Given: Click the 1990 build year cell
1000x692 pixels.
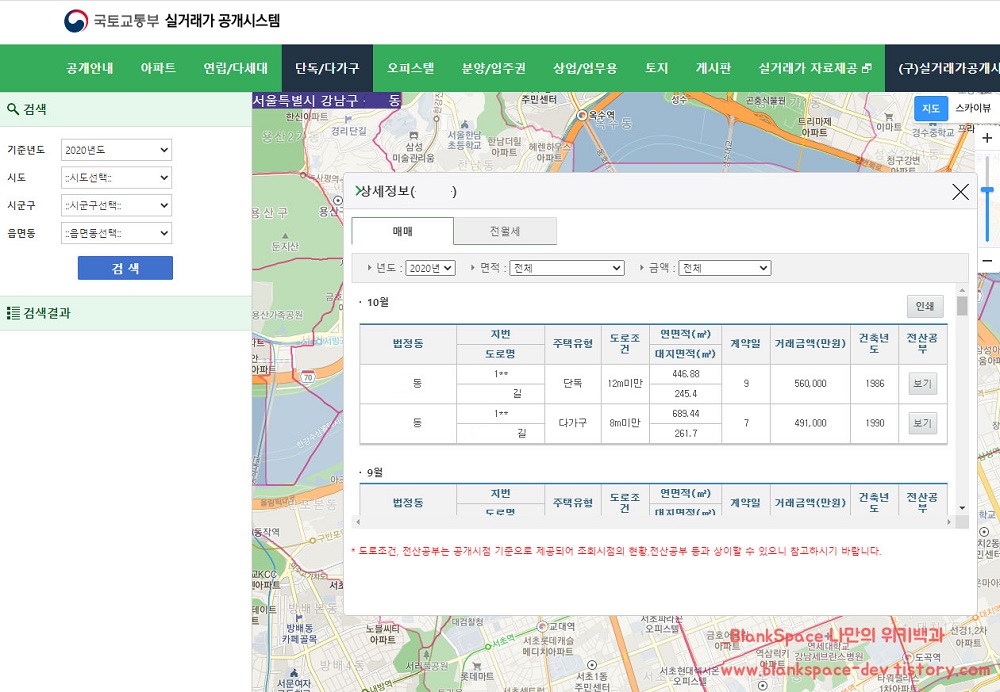Looking at the screenshot, I should (x=874, y=423).
